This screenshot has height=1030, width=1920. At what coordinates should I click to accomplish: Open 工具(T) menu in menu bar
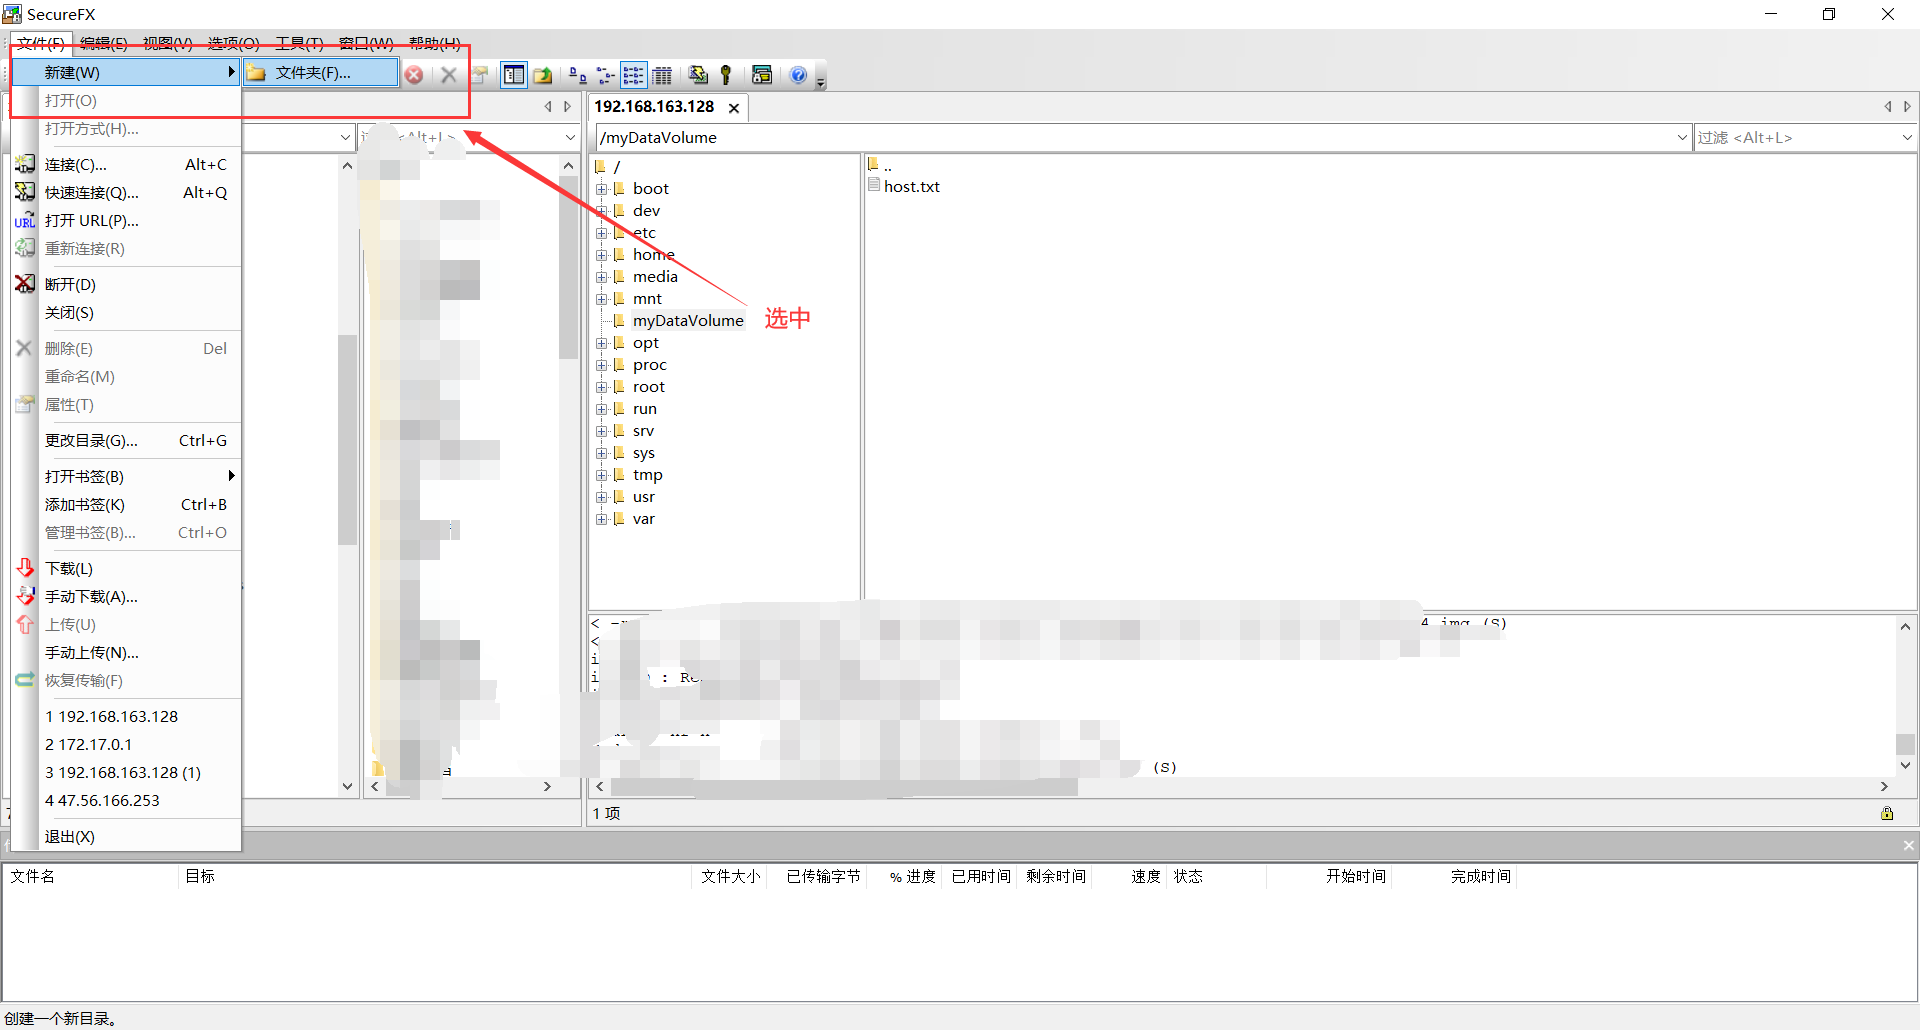(299, 43)
